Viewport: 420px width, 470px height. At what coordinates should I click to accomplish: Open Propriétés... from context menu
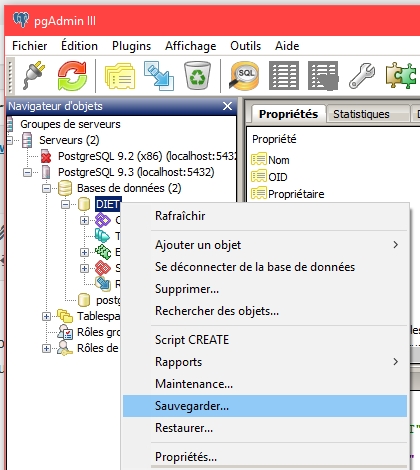pos(265,457)
